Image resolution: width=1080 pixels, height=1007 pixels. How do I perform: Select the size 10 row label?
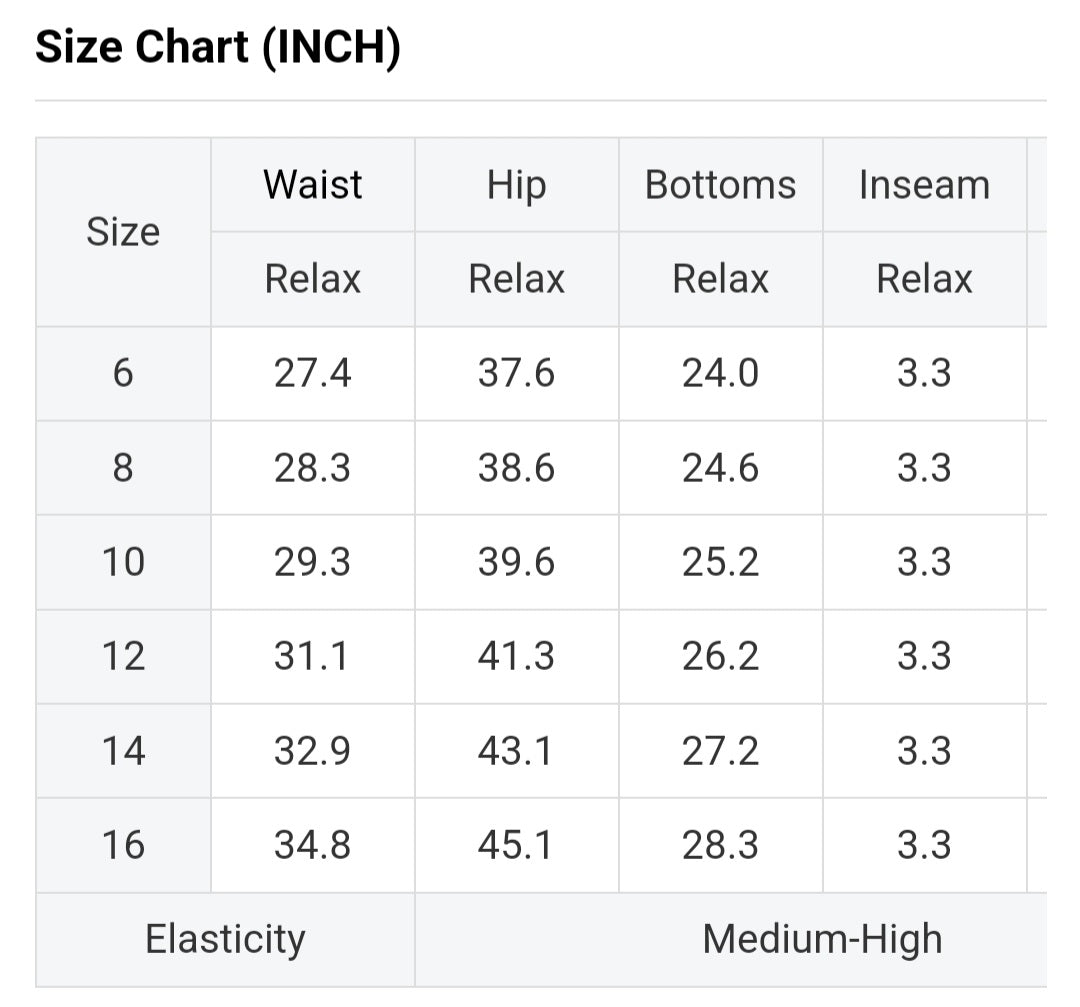(x=123, y=562)
